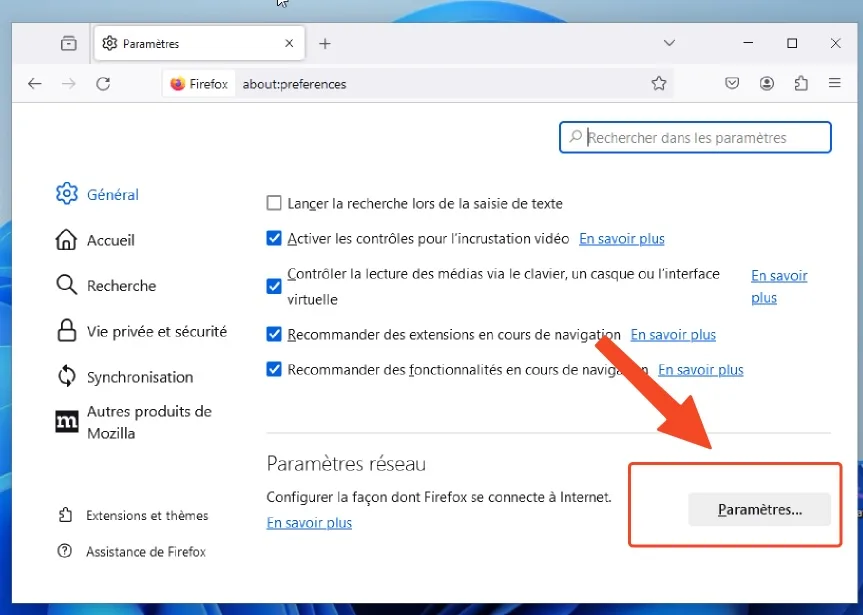Screen dimensions: 863x615
Task: Open the network Paramètres dialog
Action: point(759,509)
